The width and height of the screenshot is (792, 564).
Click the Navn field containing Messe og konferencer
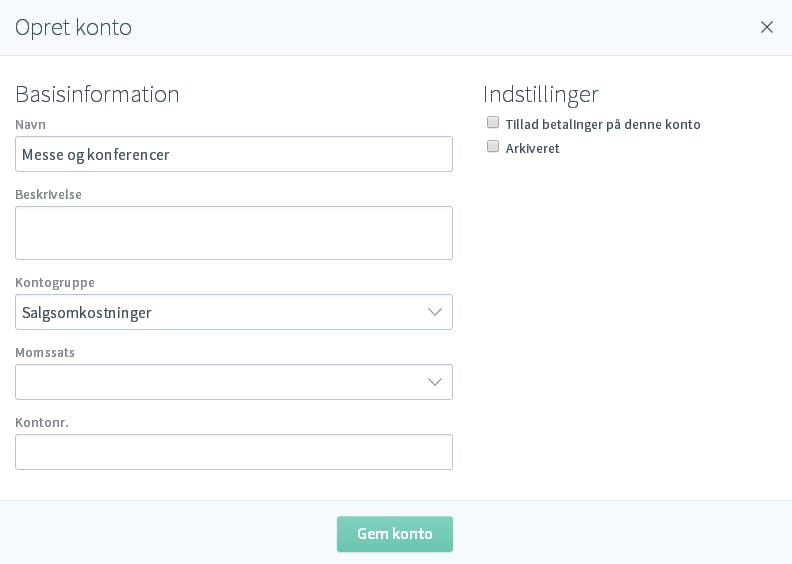pyautogui.click(x=234, y=154)
